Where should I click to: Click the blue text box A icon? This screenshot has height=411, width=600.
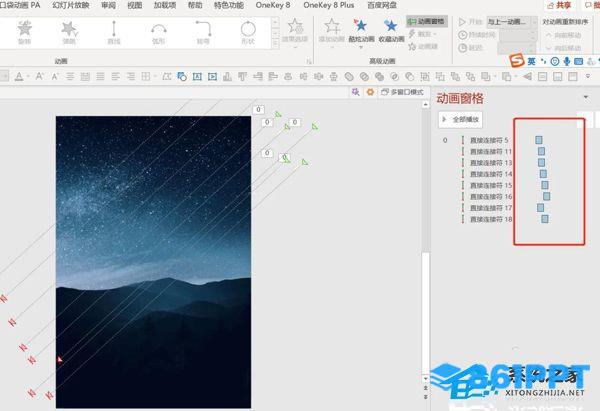point(197,77)
